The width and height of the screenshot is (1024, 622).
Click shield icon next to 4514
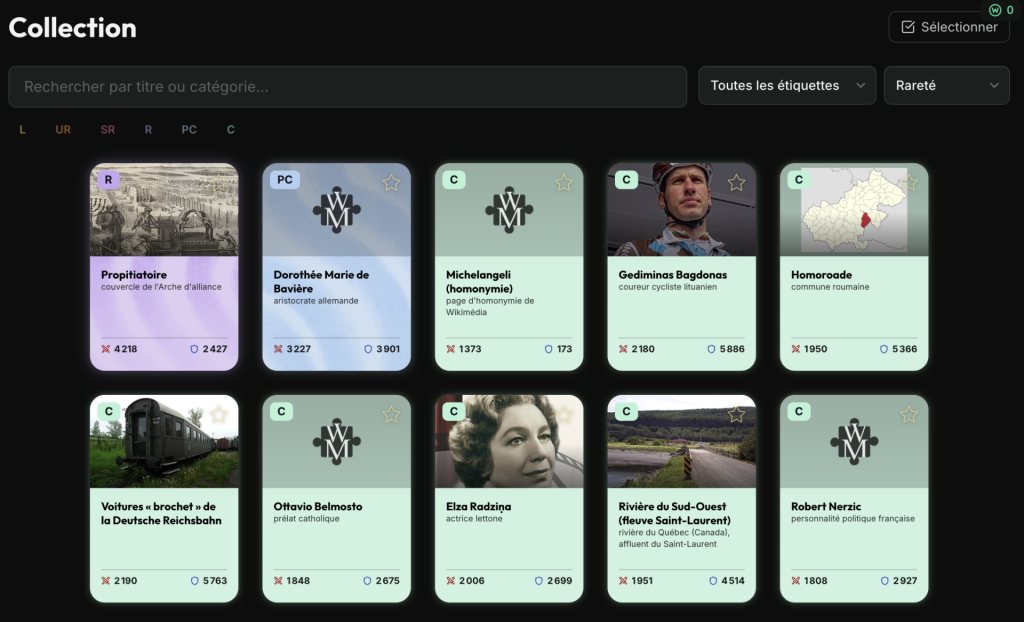[x=713, y=581]
